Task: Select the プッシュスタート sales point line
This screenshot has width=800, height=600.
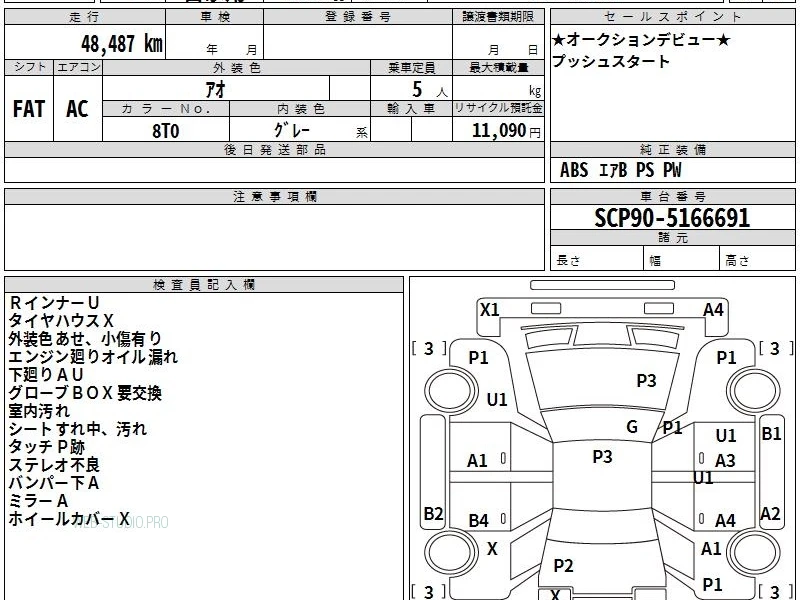Action: pyautogui.click(x=611, y=61)
